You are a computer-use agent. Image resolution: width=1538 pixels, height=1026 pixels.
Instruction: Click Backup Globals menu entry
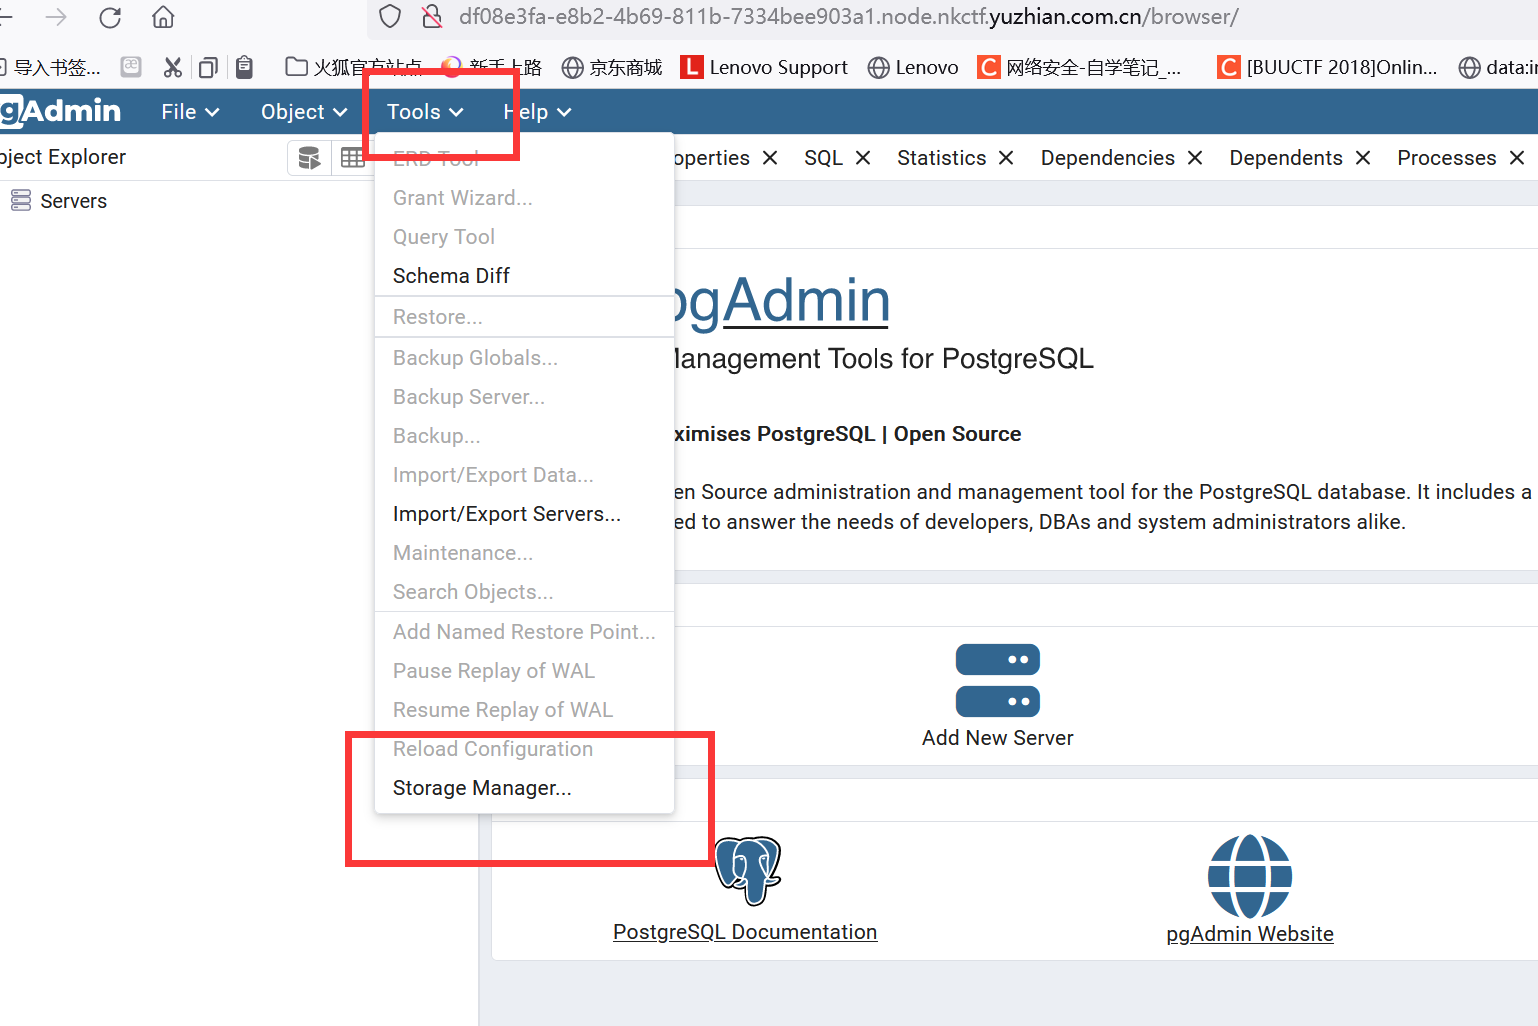(524, 358)
